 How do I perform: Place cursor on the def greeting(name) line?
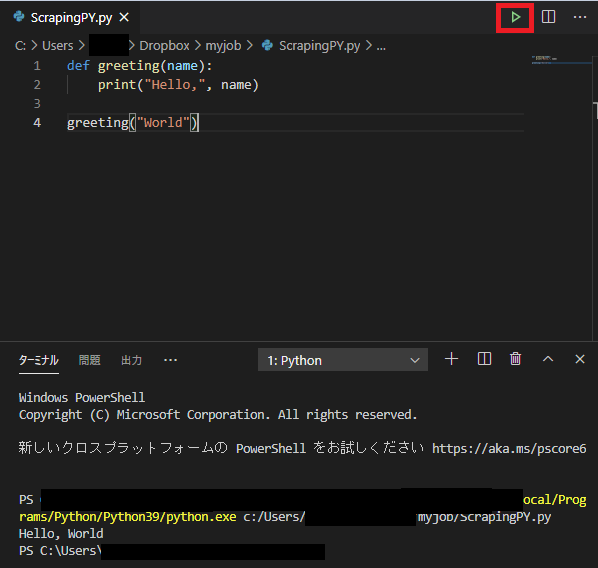pyautogui.click(x=139, y=66)
